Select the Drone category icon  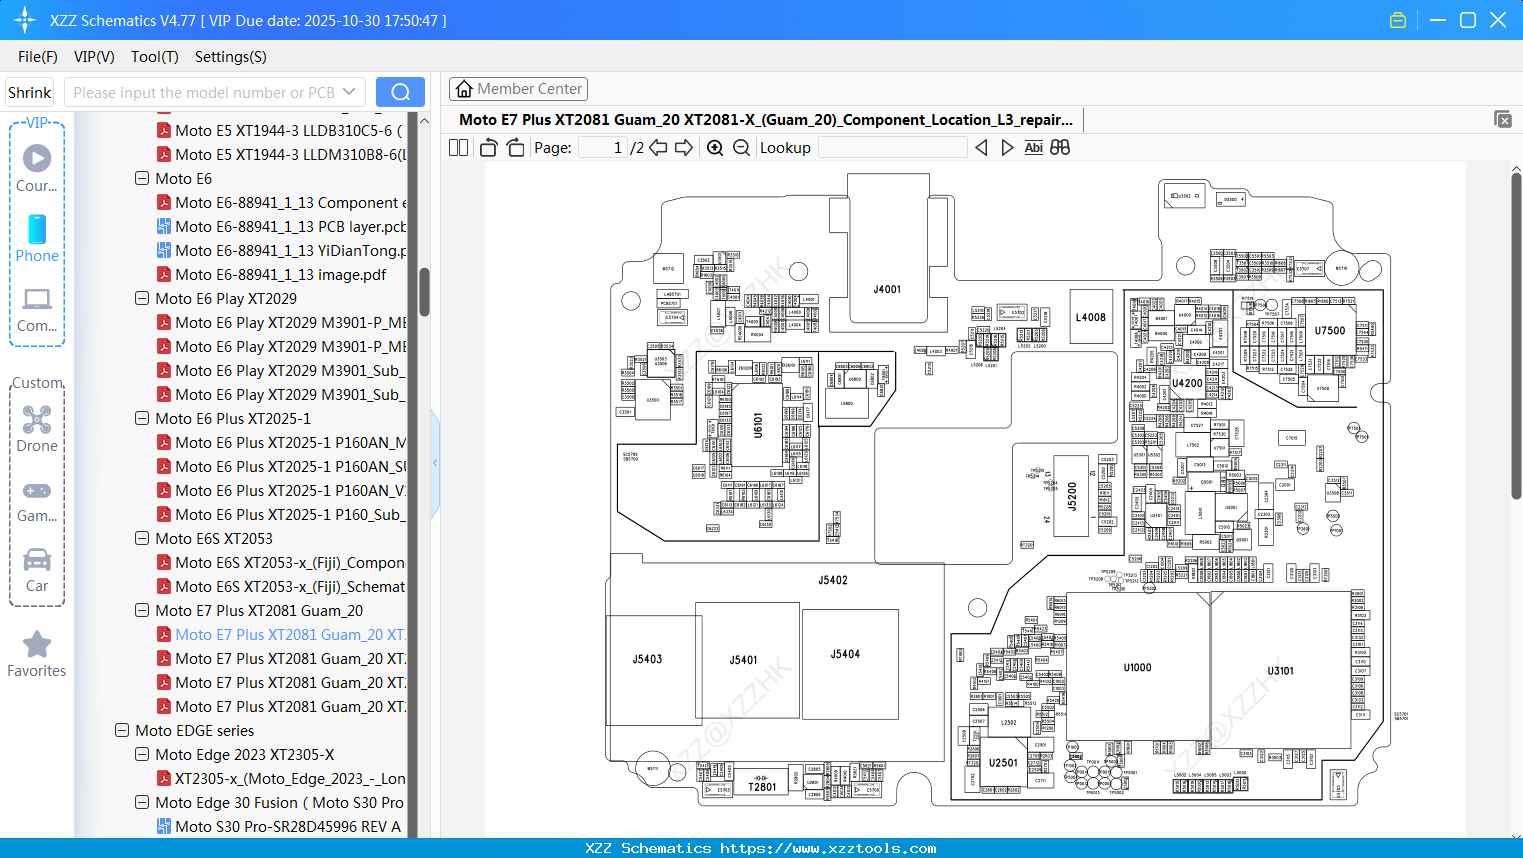37,429
